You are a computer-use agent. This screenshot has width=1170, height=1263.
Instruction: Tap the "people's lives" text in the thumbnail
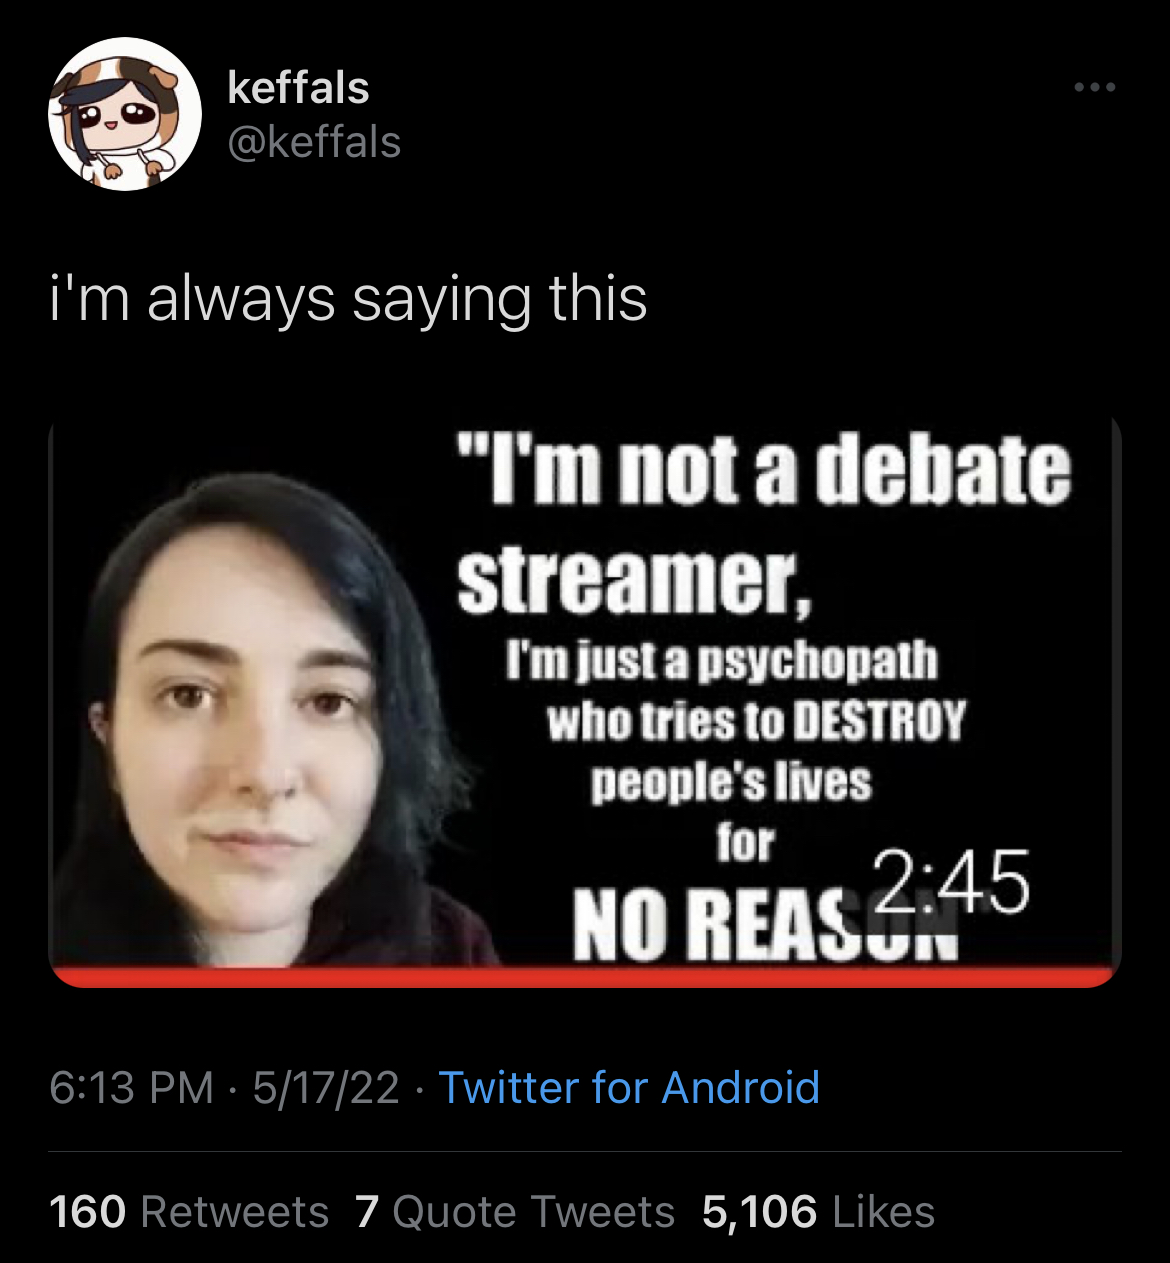(732, 781)
